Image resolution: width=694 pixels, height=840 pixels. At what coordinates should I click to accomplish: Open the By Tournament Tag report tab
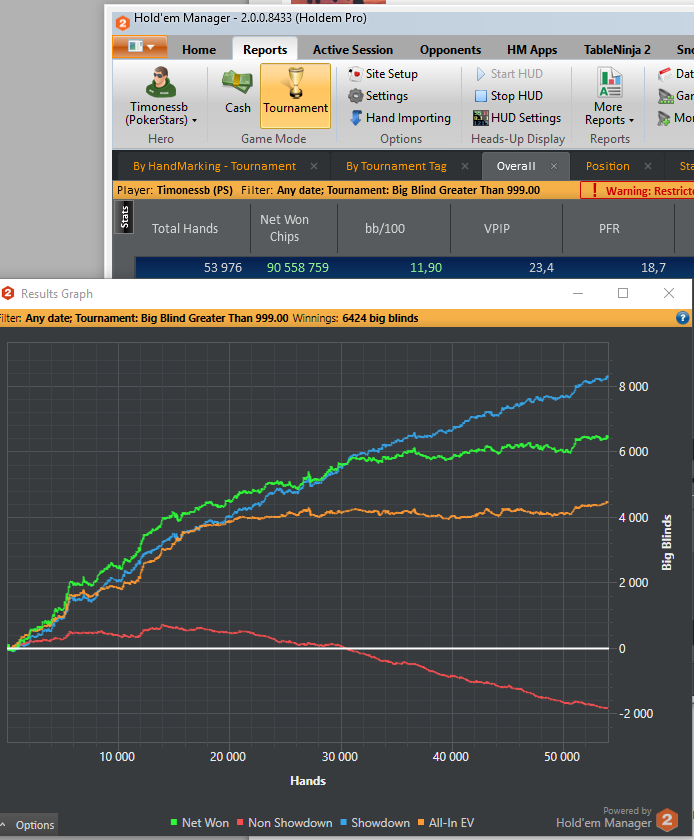[x=396, y=166]
